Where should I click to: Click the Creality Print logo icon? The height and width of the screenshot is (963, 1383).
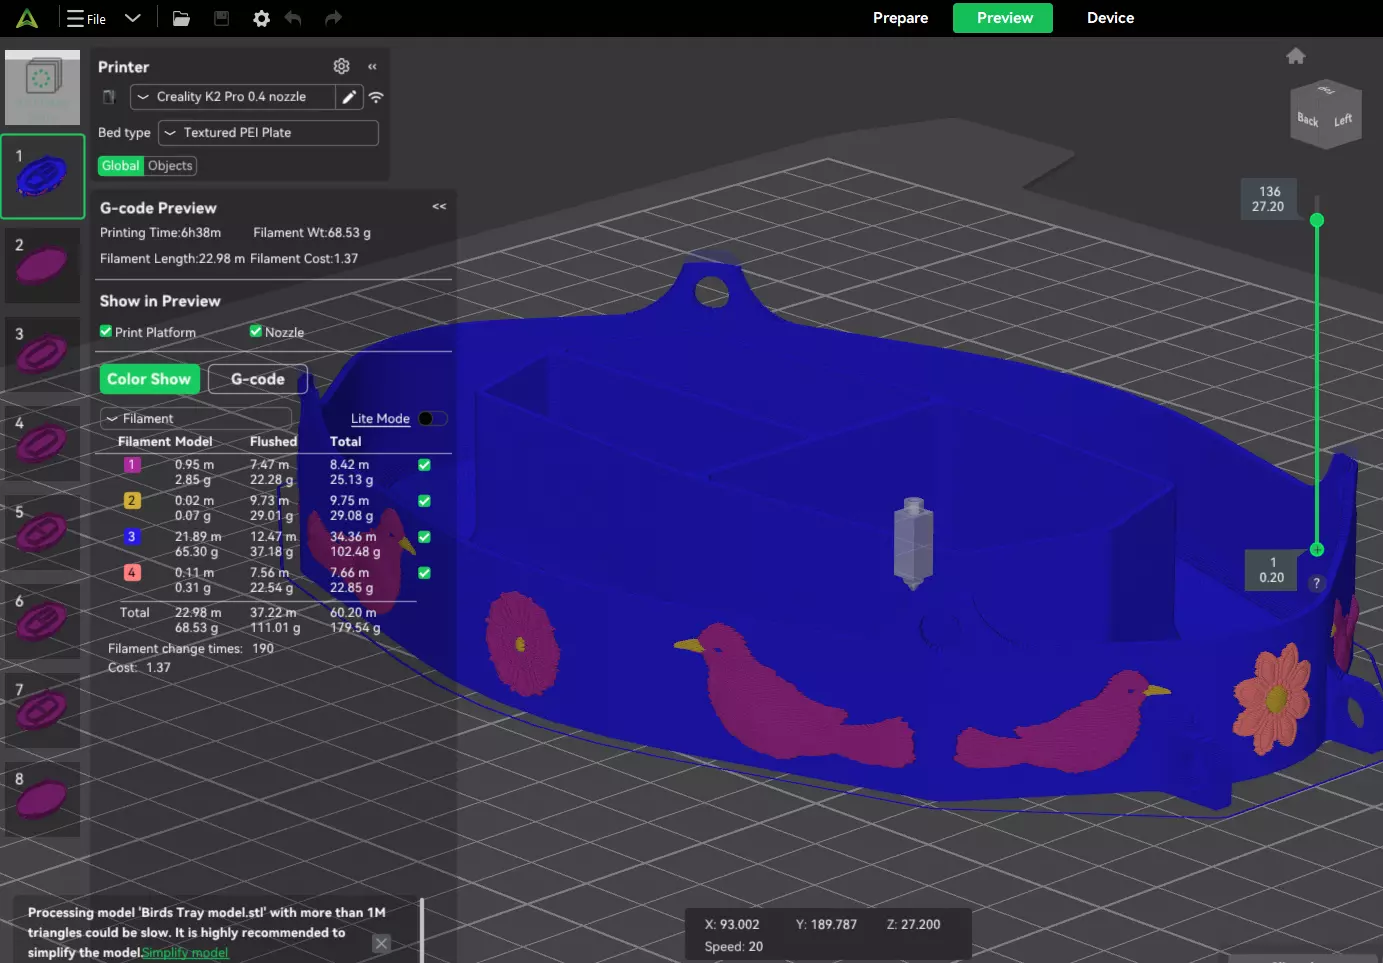(27, 18)
